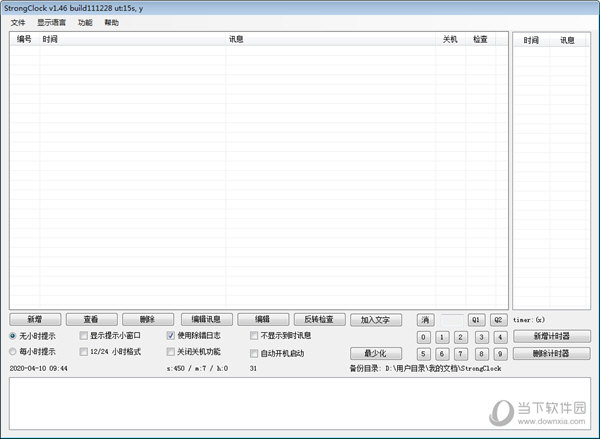This screenshot has height=439, width=600.
Task: Click the 反转检查 button
Action: [x=320, y=319]
